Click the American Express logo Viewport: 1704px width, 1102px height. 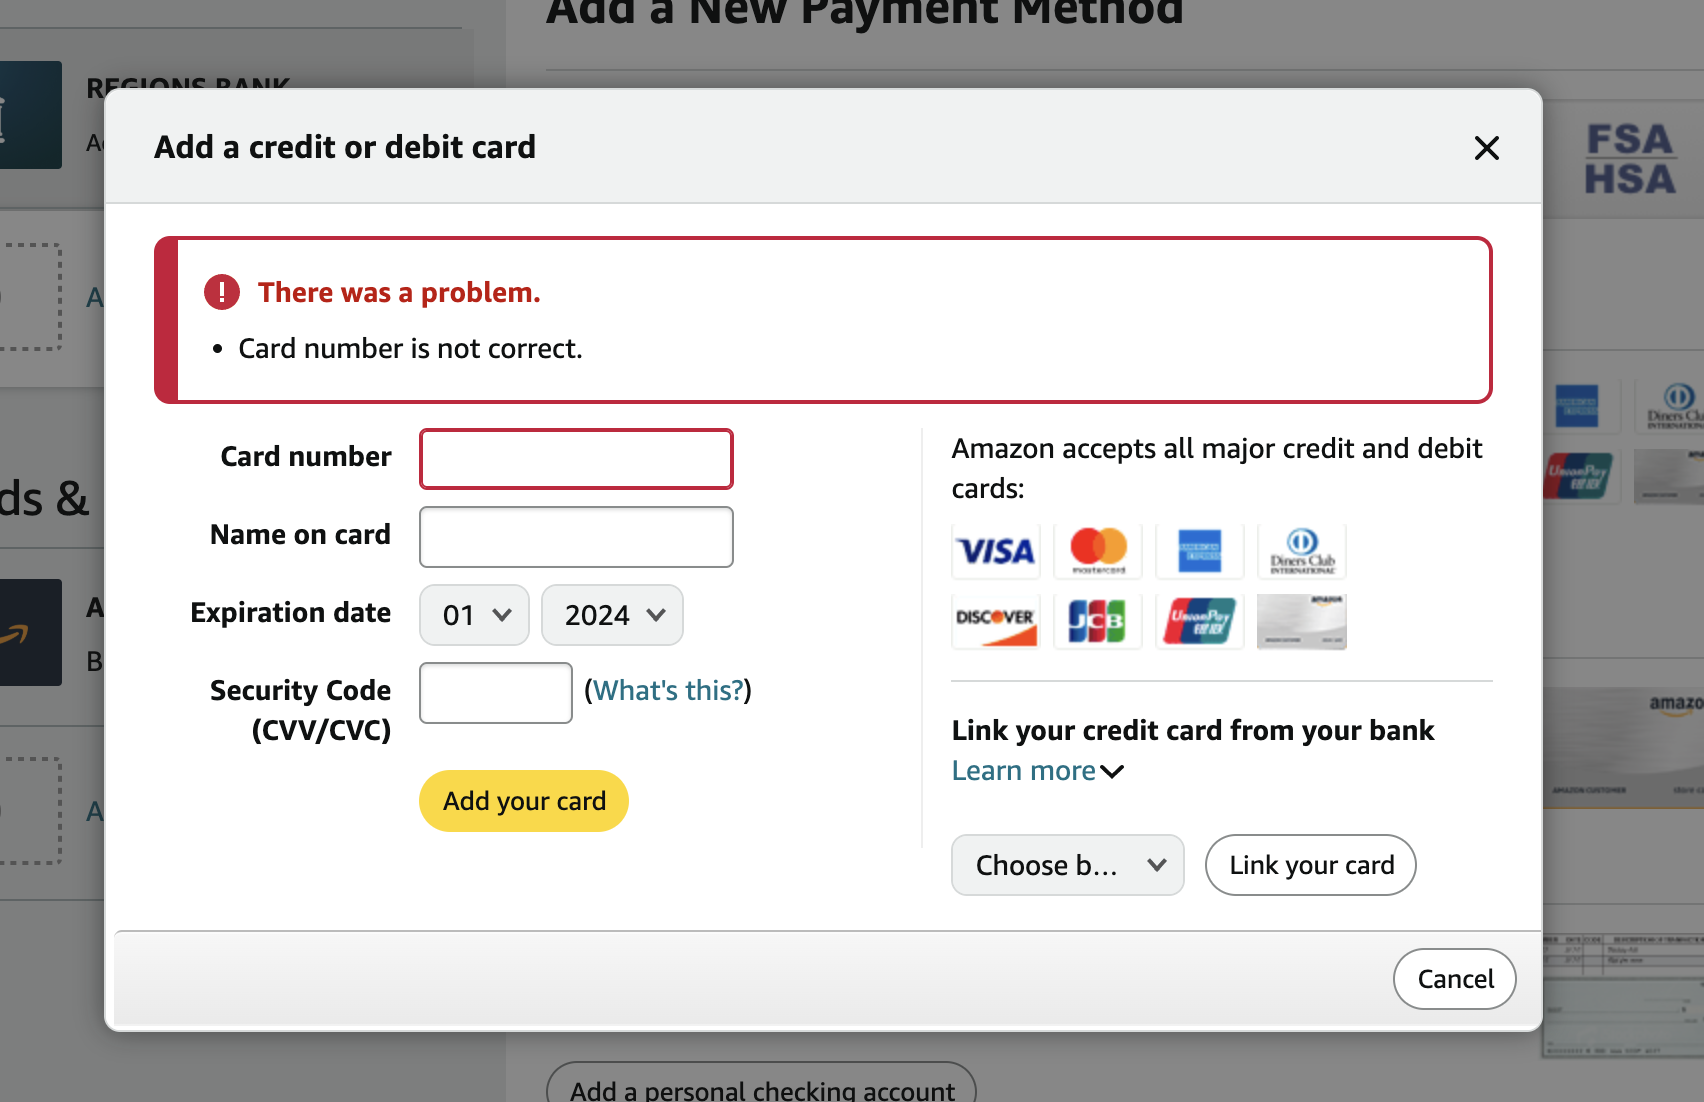1199,551
